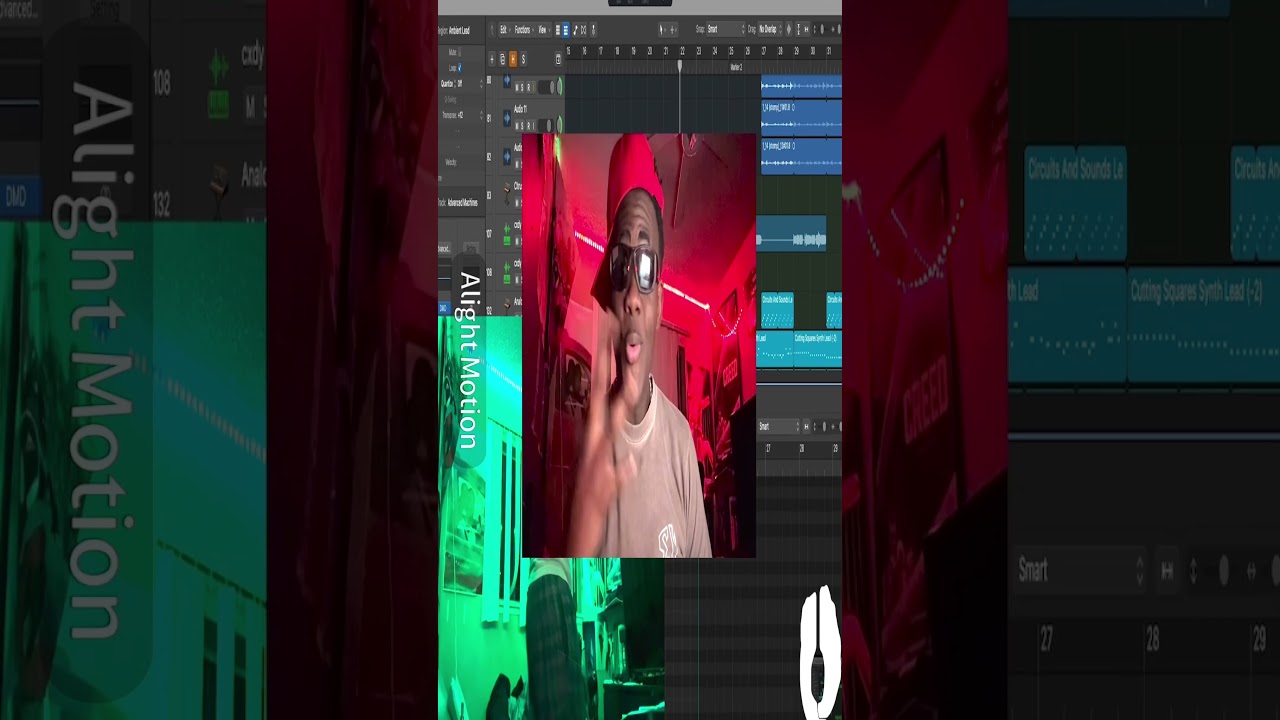Click bar 28 in piano roll ruler

pos(801,449)
